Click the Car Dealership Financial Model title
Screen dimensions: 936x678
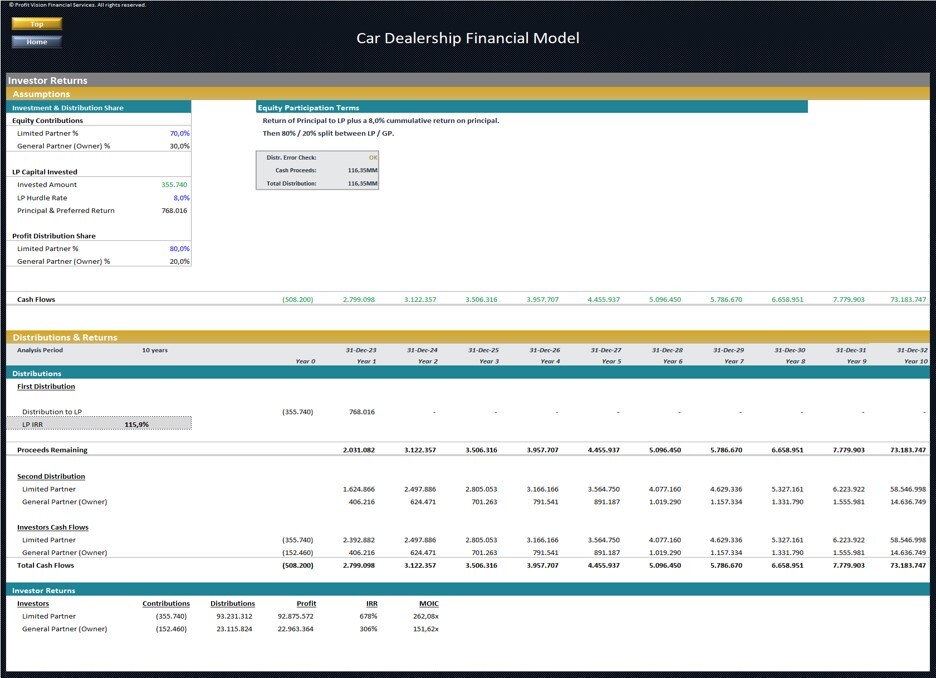[x=467, y=38]
